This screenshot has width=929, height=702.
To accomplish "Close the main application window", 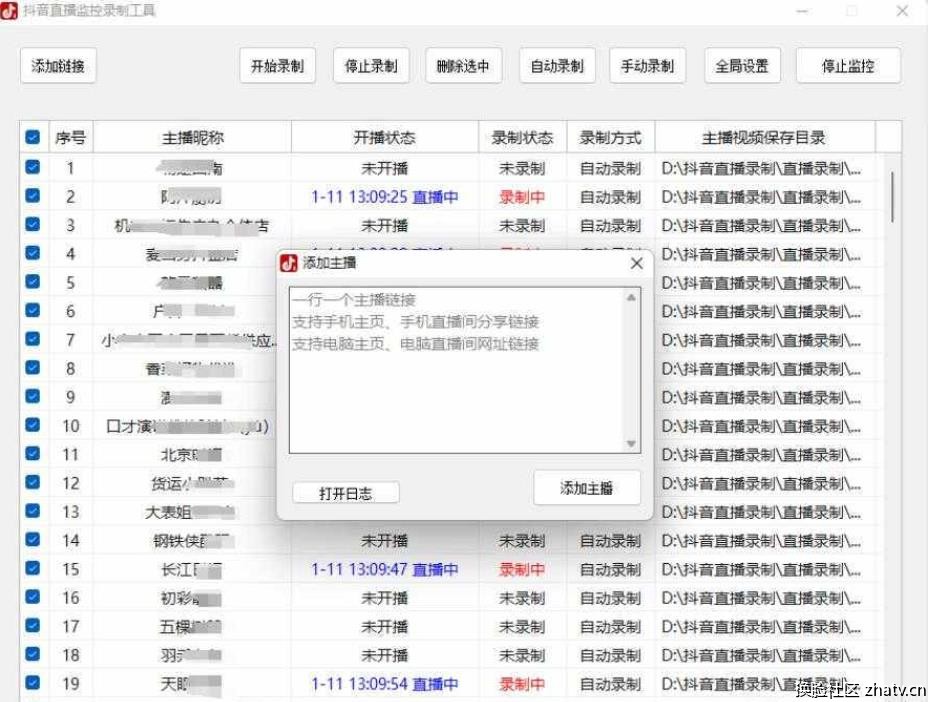I will pyautogui.click(x=902, y=11).
